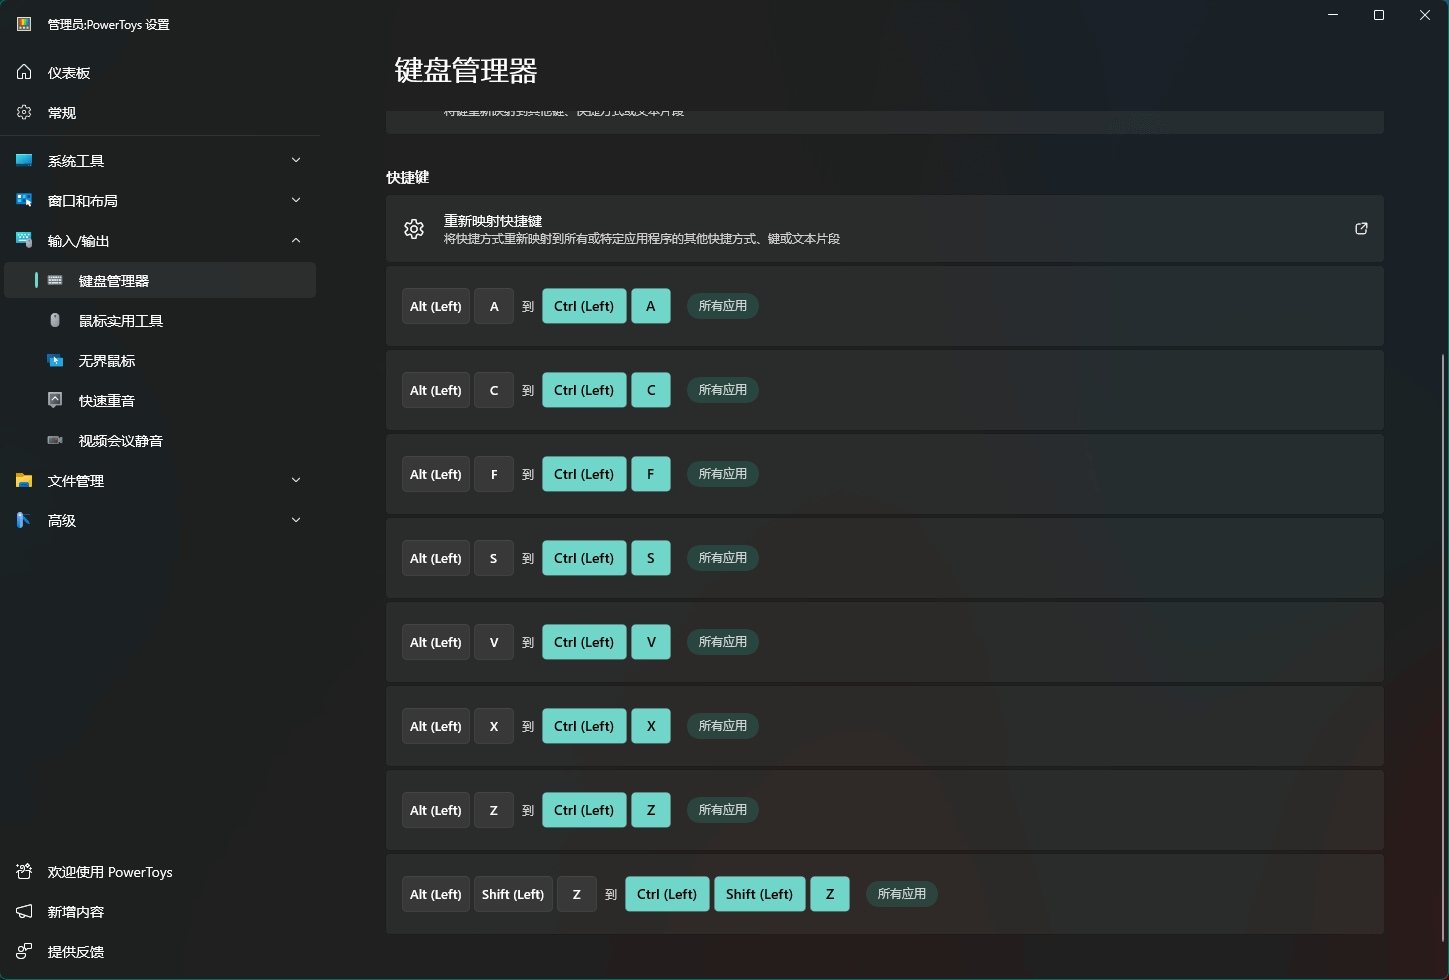Click the target Z key in Ctrl+Shift+Z mapping
Viewport: 1449px width, 980px height.
830,894
